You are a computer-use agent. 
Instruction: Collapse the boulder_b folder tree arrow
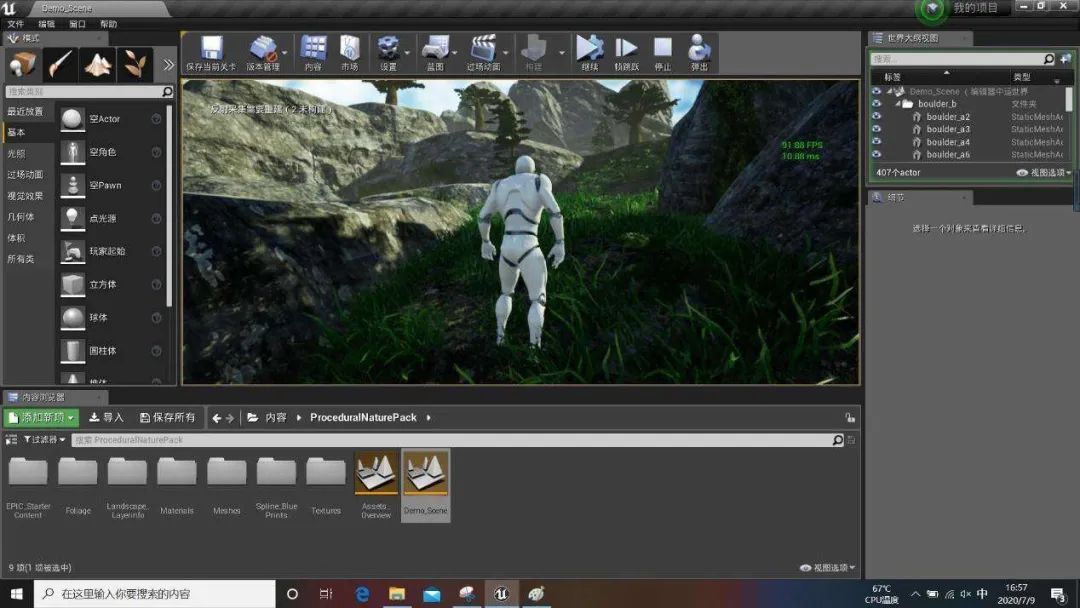[898, 103]
